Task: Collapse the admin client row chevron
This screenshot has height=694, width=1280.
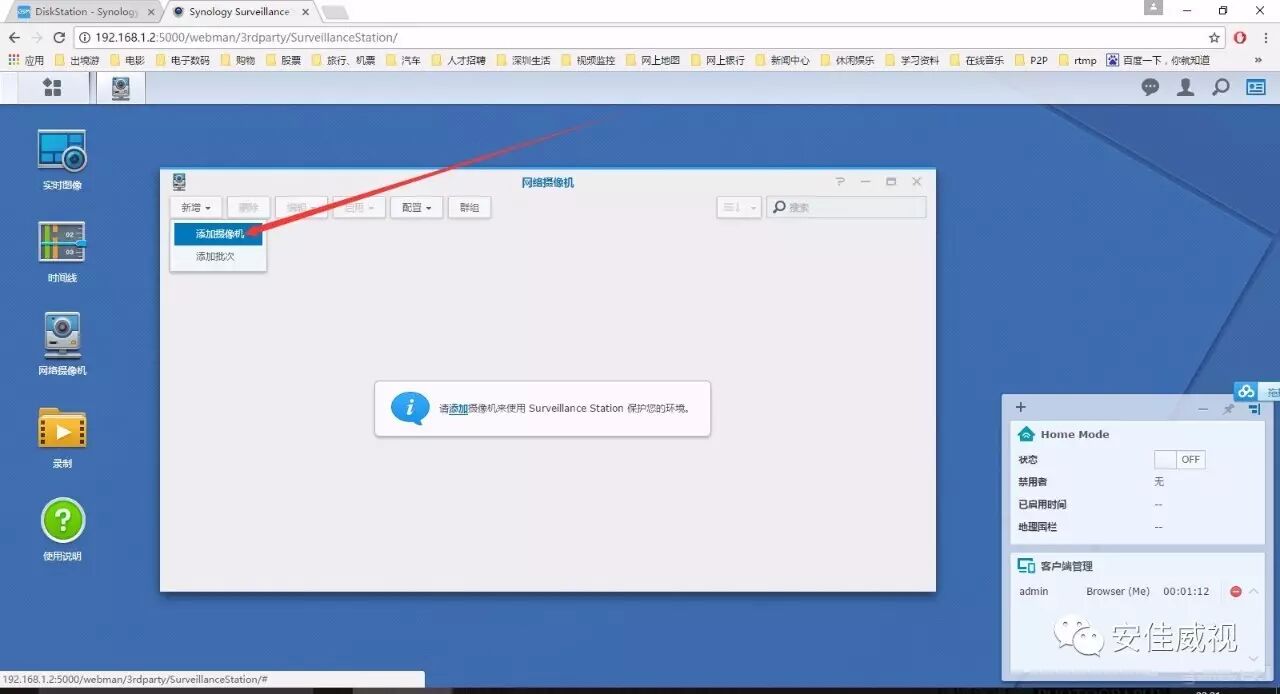Action: (x=1254, y=591)
